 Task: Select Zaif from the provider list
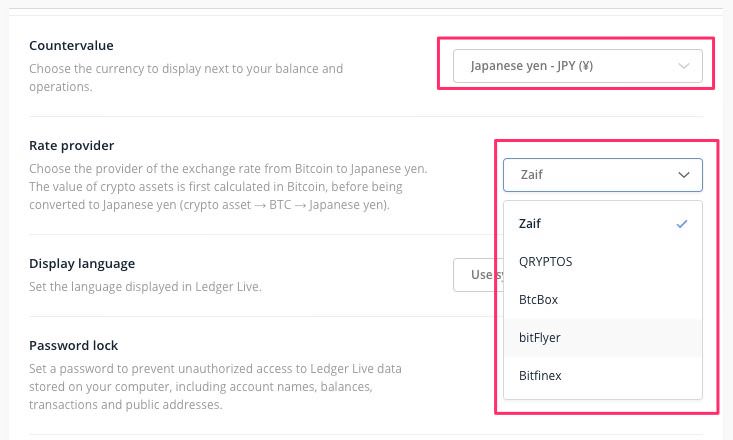(530, 224)
